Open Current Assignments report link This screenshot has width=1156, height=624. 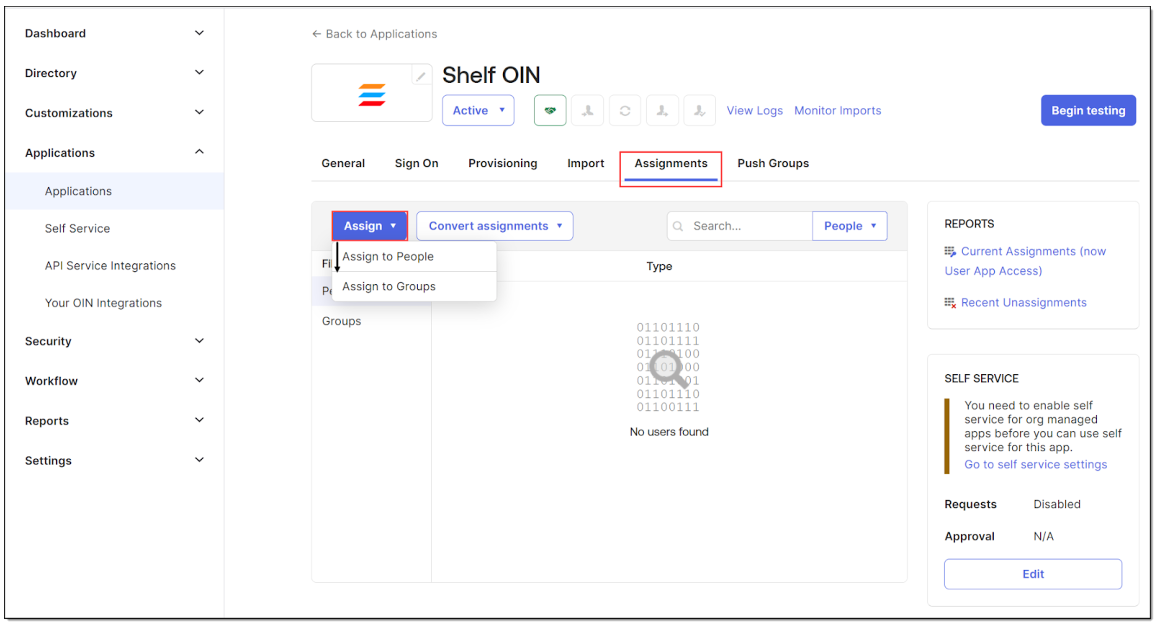coord(1026,261)
